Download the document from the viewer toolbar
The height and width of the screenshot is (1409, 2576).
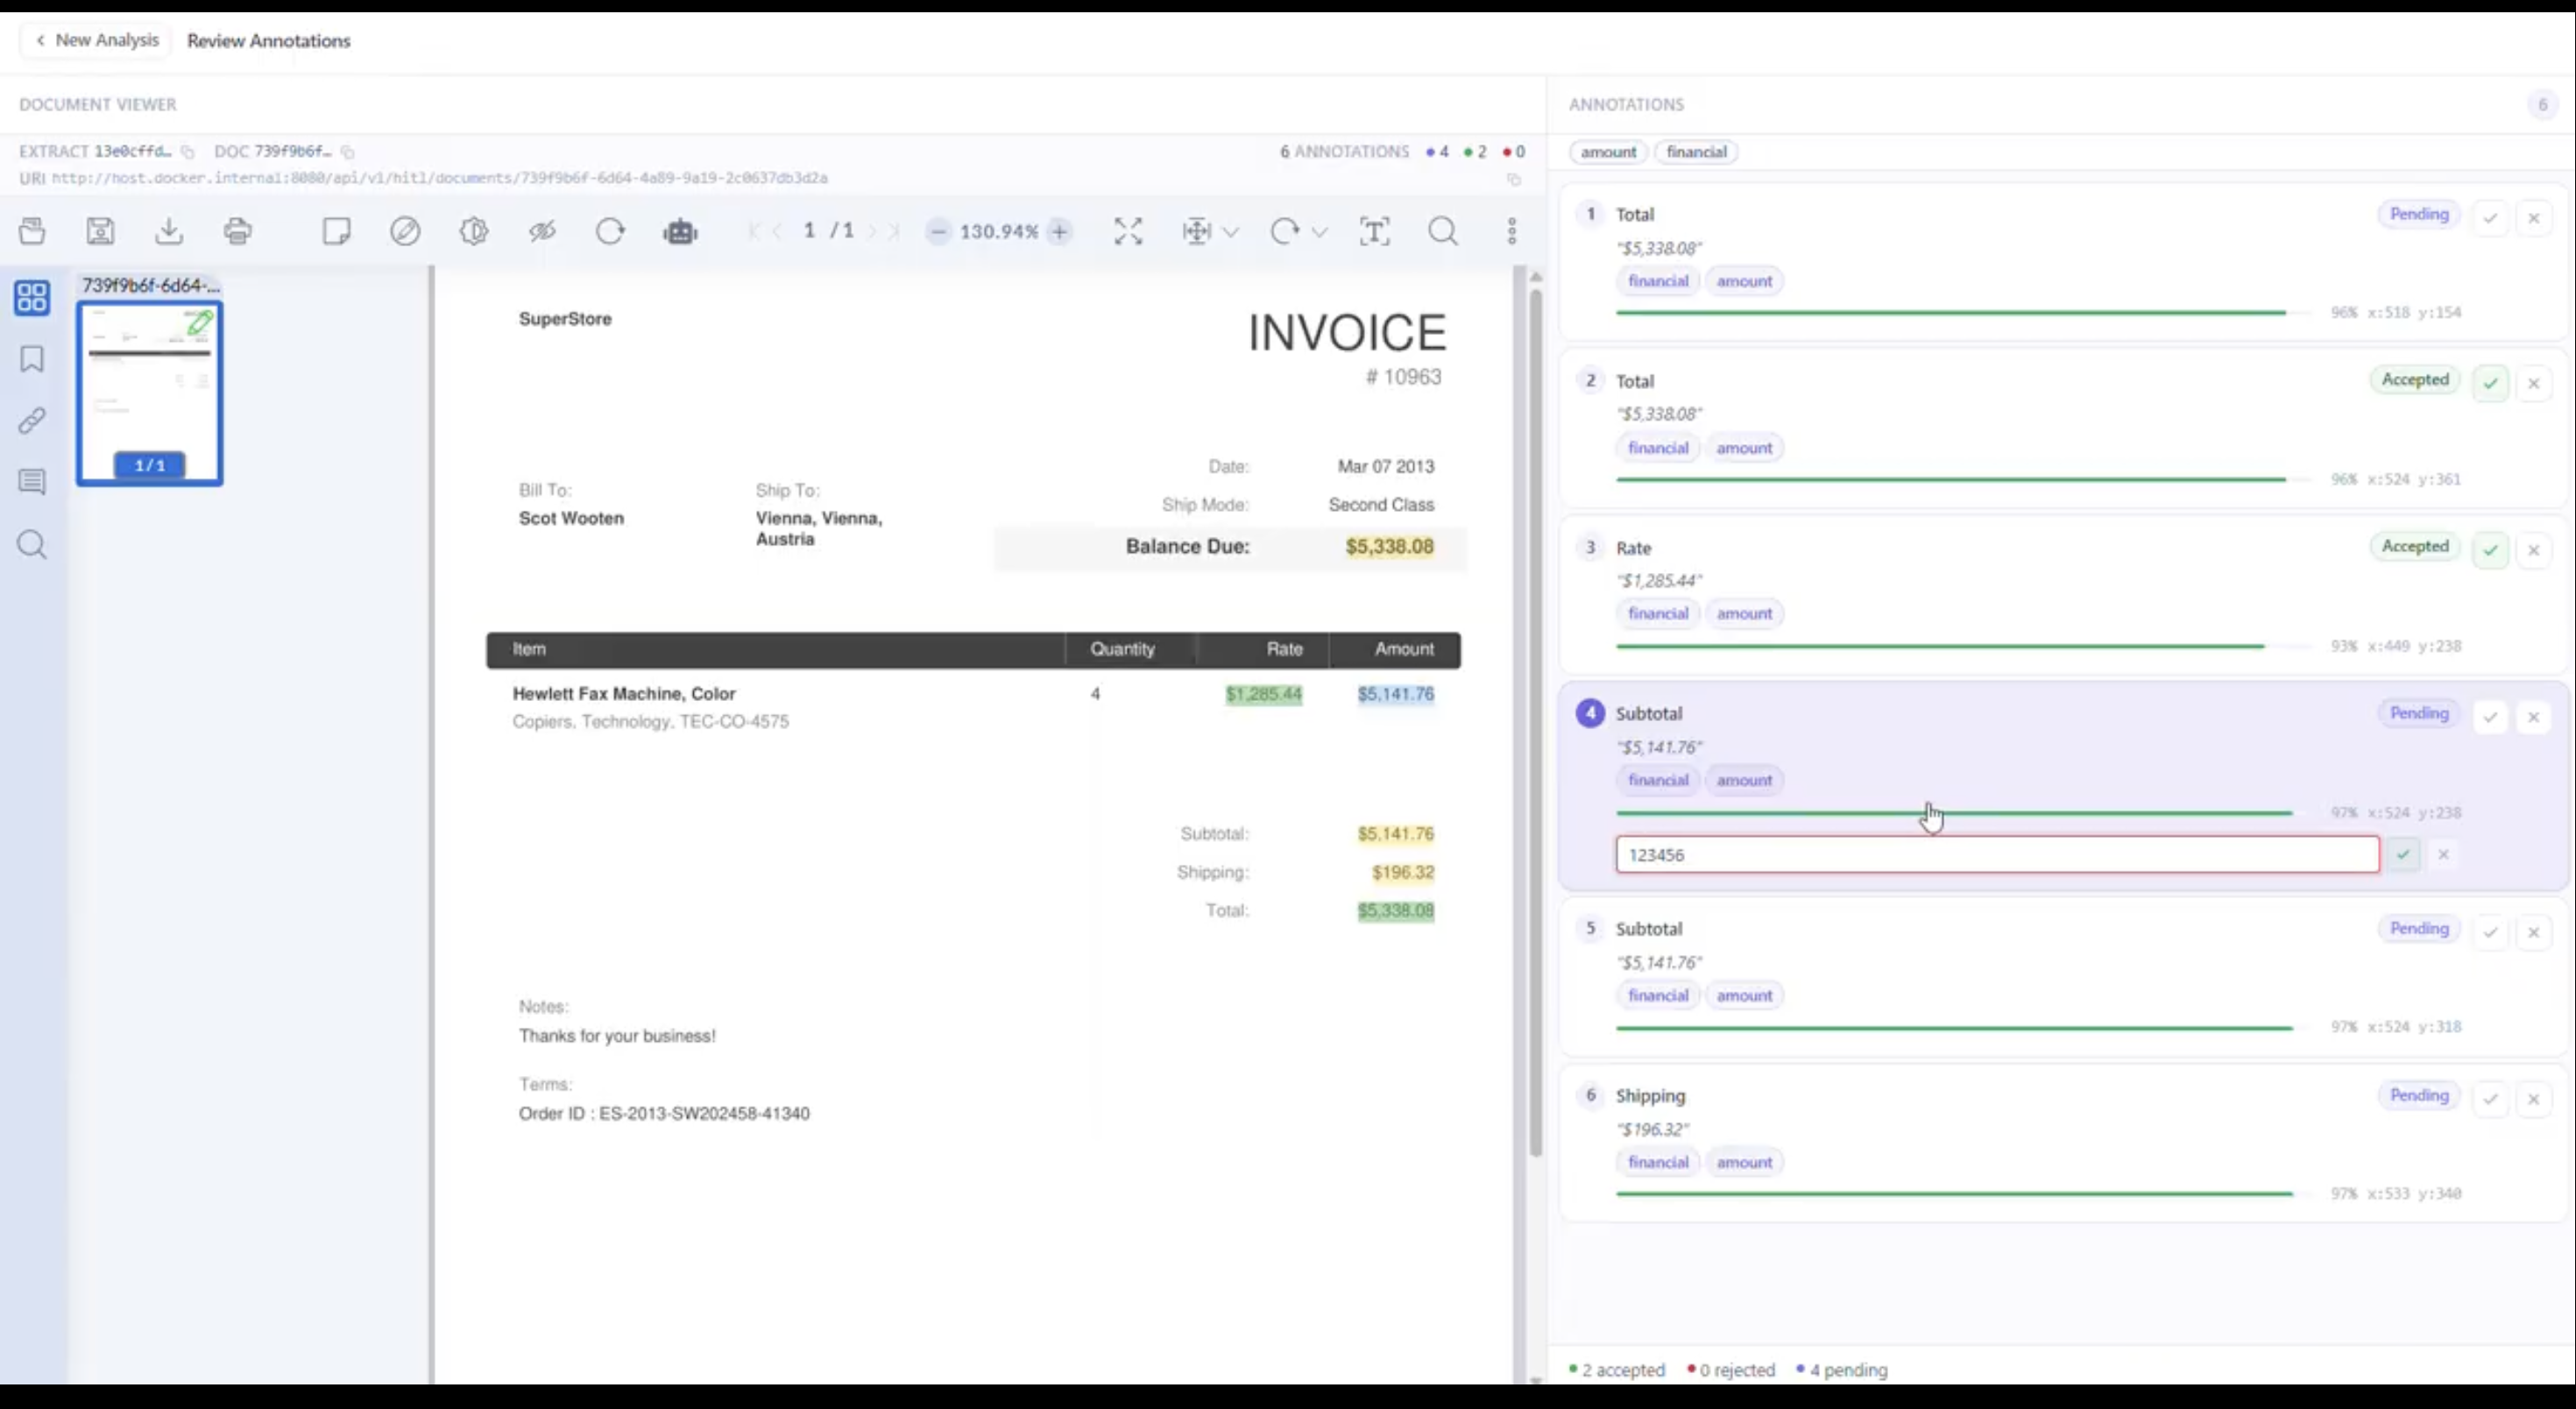tap(169, 231)
